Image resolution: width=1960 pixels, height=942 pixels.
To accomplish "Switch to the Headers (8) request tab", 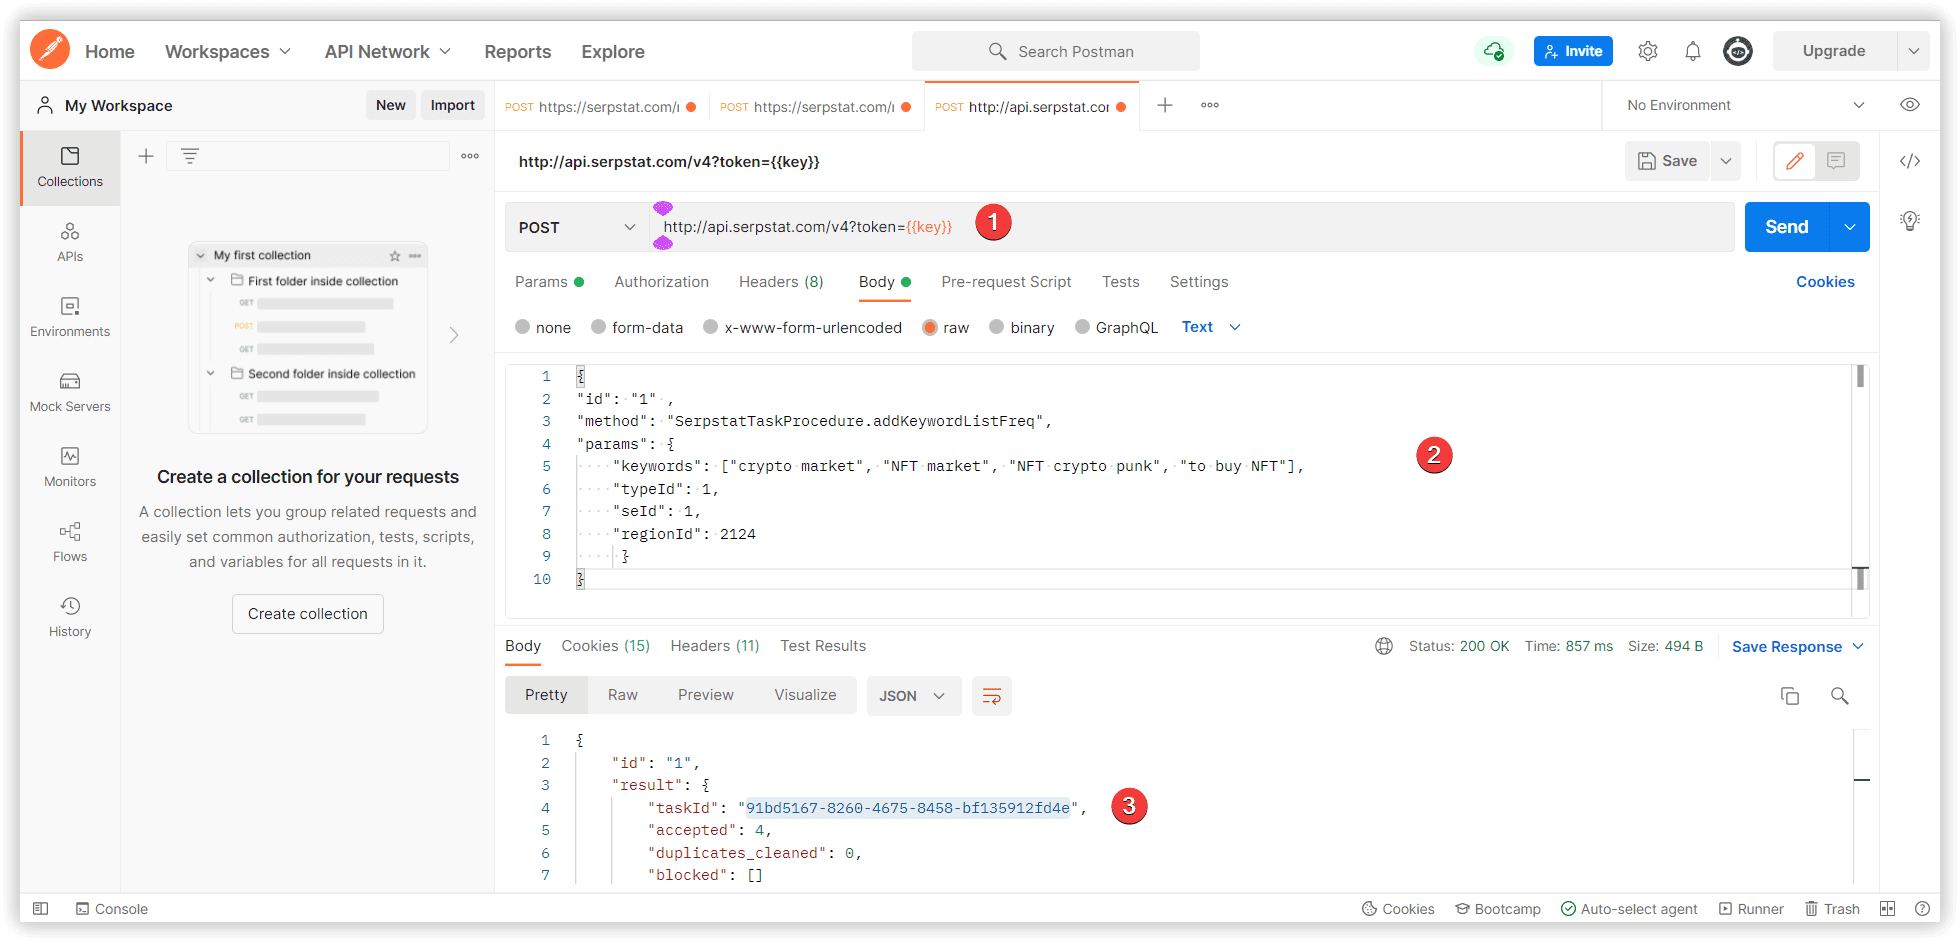I will point(781,282).
